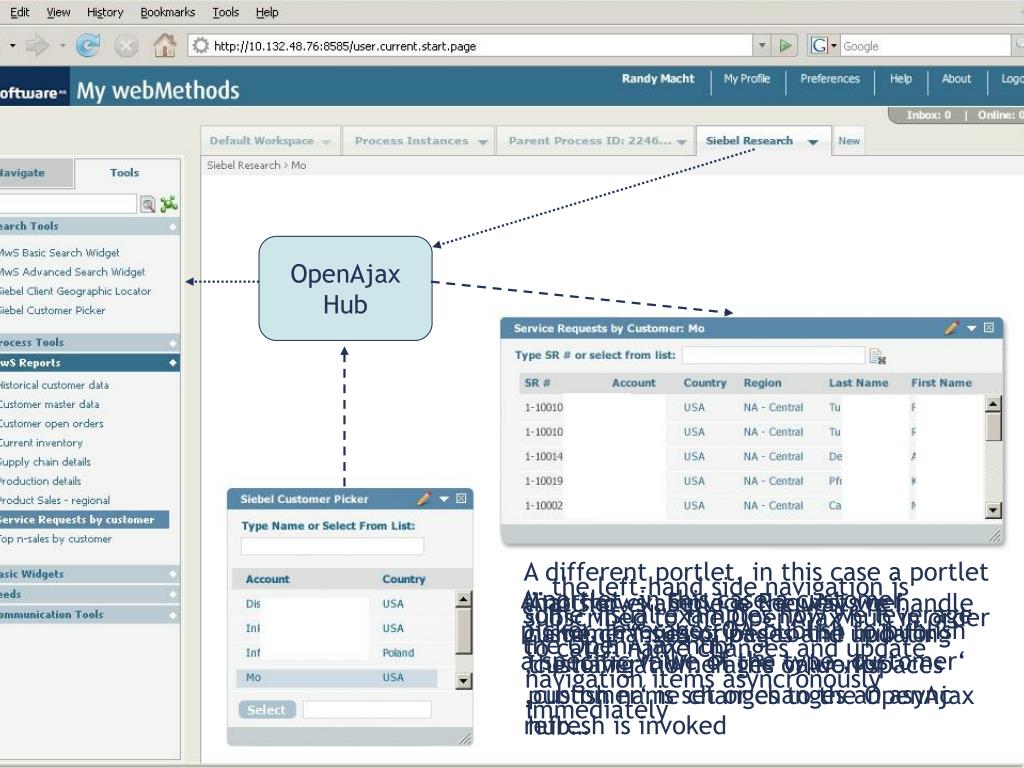The height and width of the screenshot is (768, 1024).
Task: Select service request row 1-10014
Action: click(x=751, y=456)
